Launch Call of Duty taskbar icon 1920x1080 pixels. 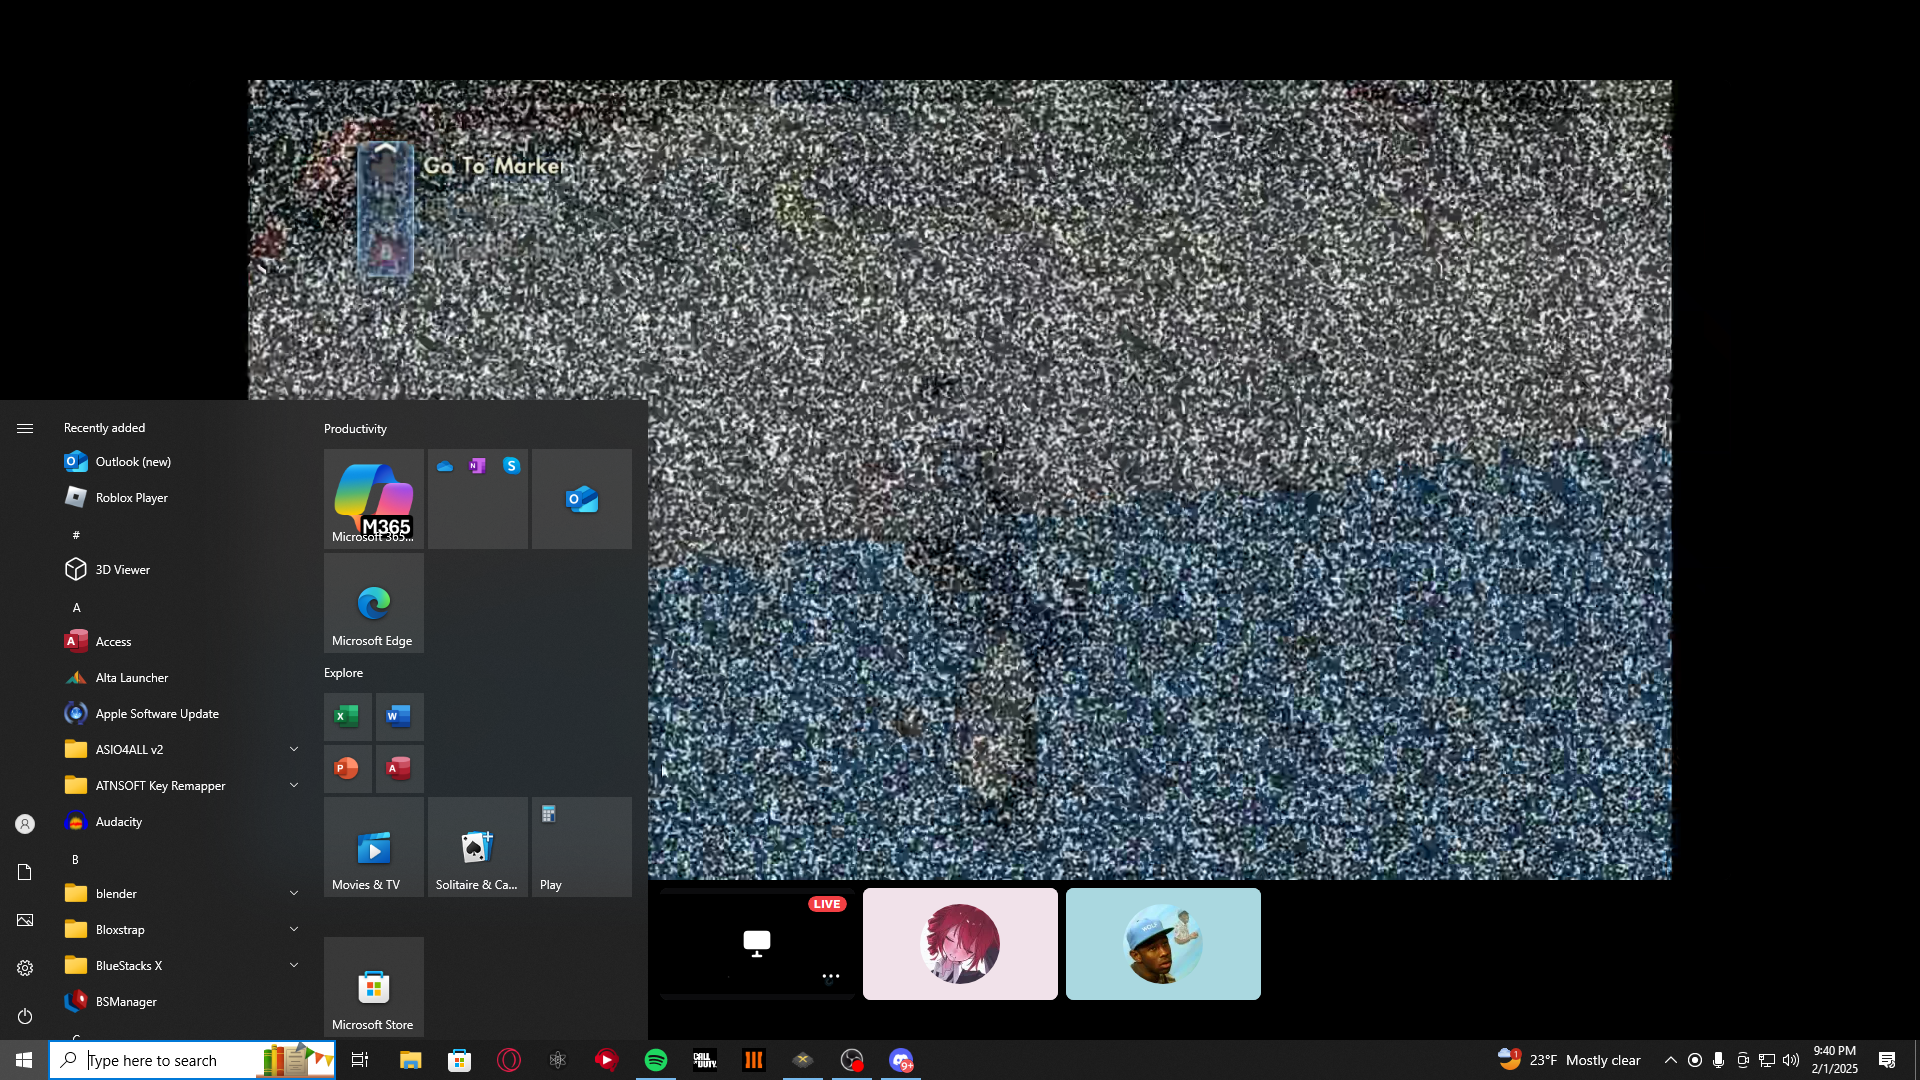[705, 1060]
